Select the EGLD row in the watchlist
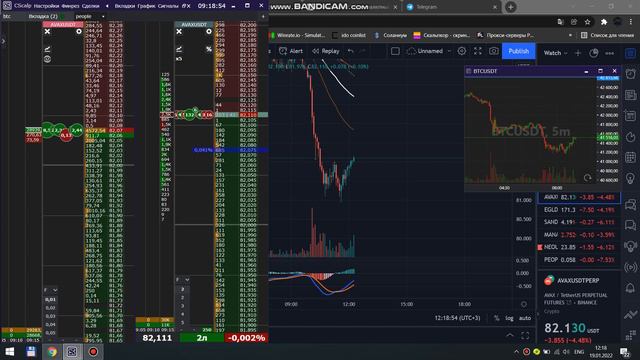Image resolution: width=640 pixels, height=360 pixels. (579, 210)
